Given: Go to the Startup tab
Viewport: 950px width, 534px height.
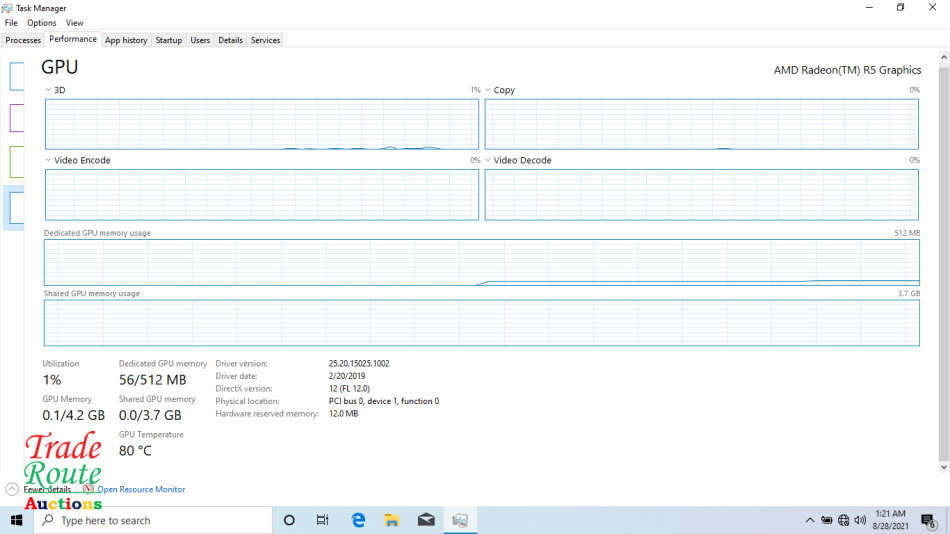Looking at the screenshot, I should pos(169,40).
